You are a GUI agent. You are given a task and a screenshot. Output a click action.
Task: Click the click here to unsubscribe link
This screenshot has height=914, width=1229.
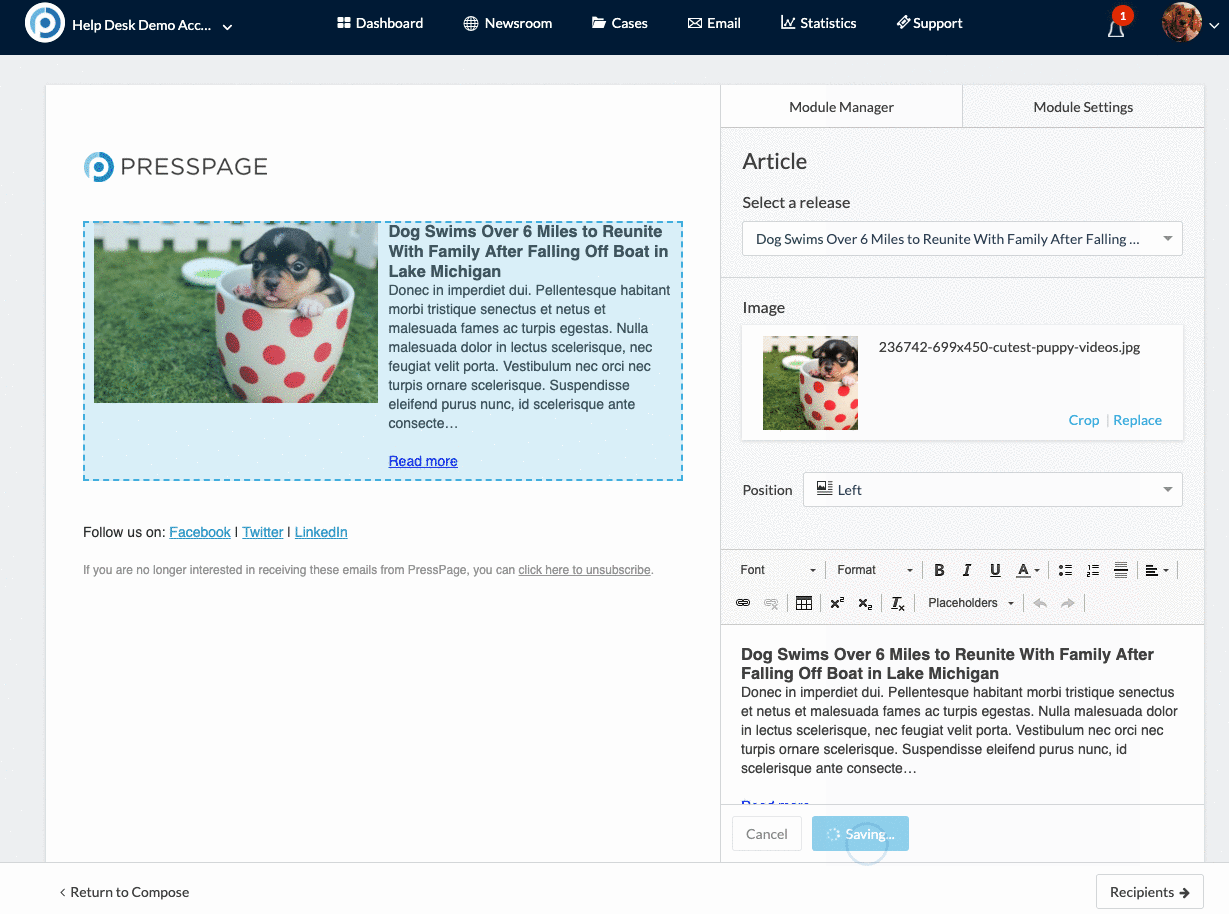(x=584, y=570)
